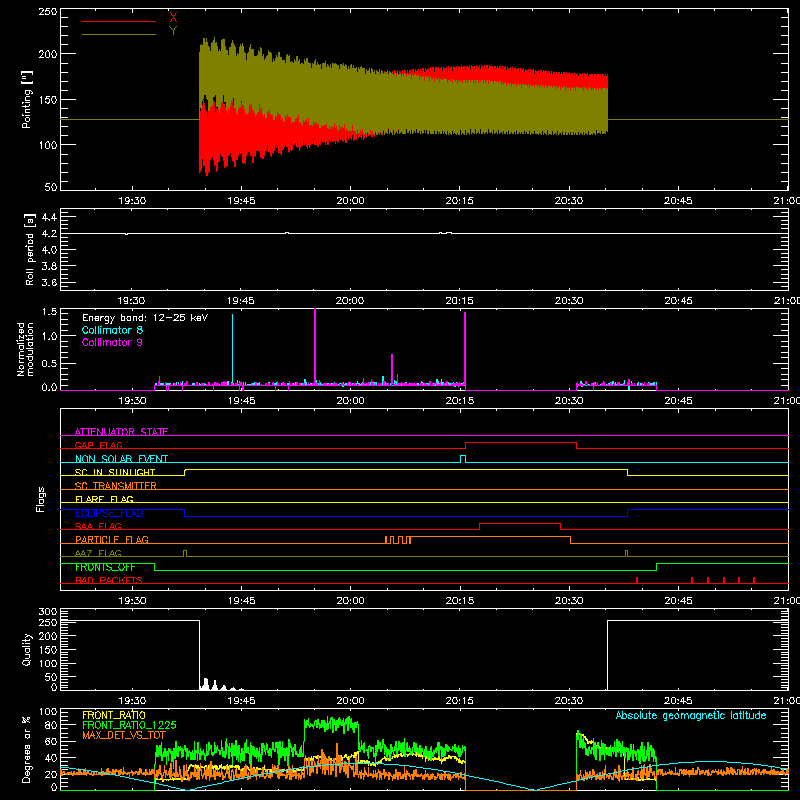Click the NON_SOLAR_EVENT flag label

click(x=121, y=459)
